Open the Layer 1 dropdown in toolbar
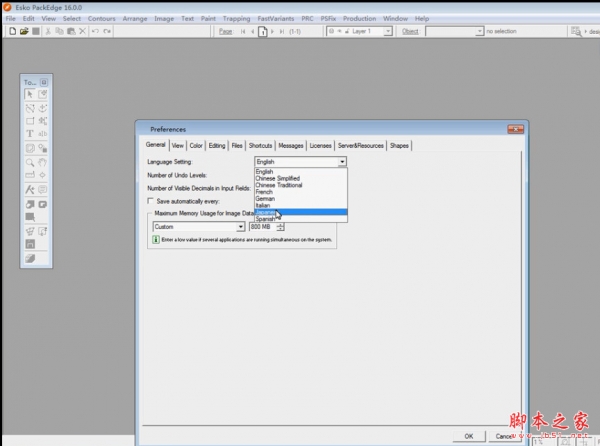 coord(392,31)
